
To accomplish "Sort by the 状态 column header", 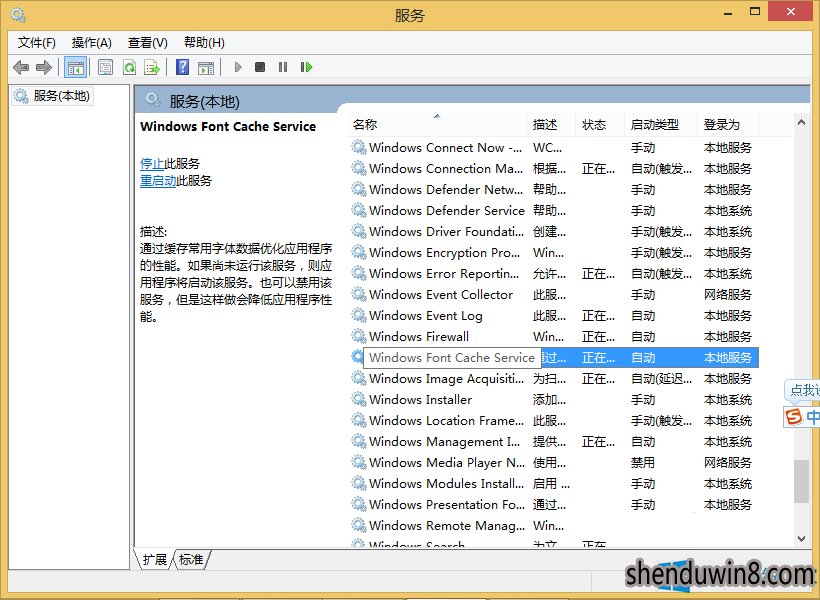I will [600, 124].
